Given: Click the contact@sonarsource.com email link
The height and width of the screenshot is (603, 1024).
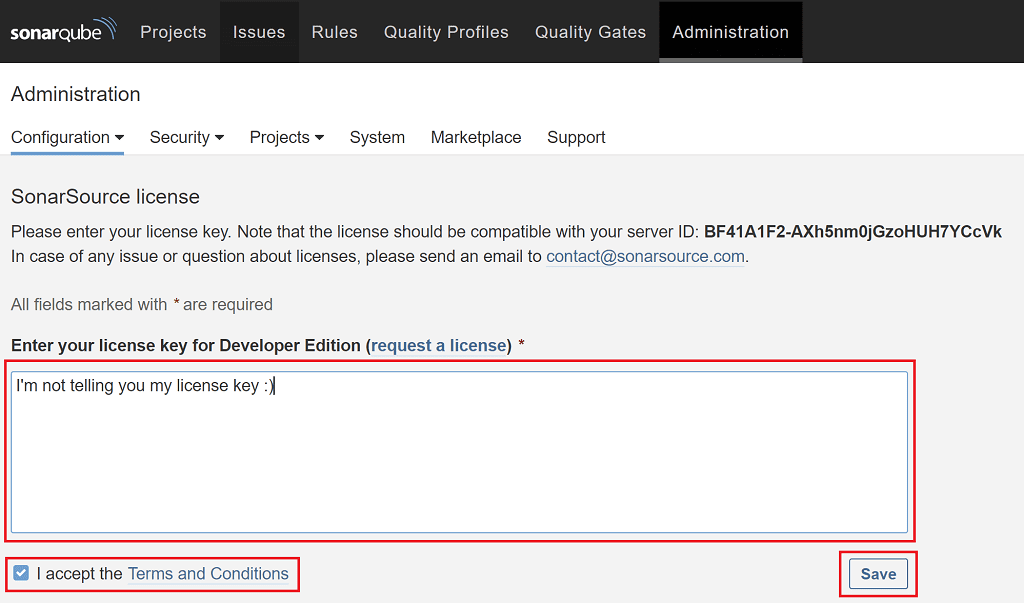Looking at the screenshot, I should click(x=645, y=256).
